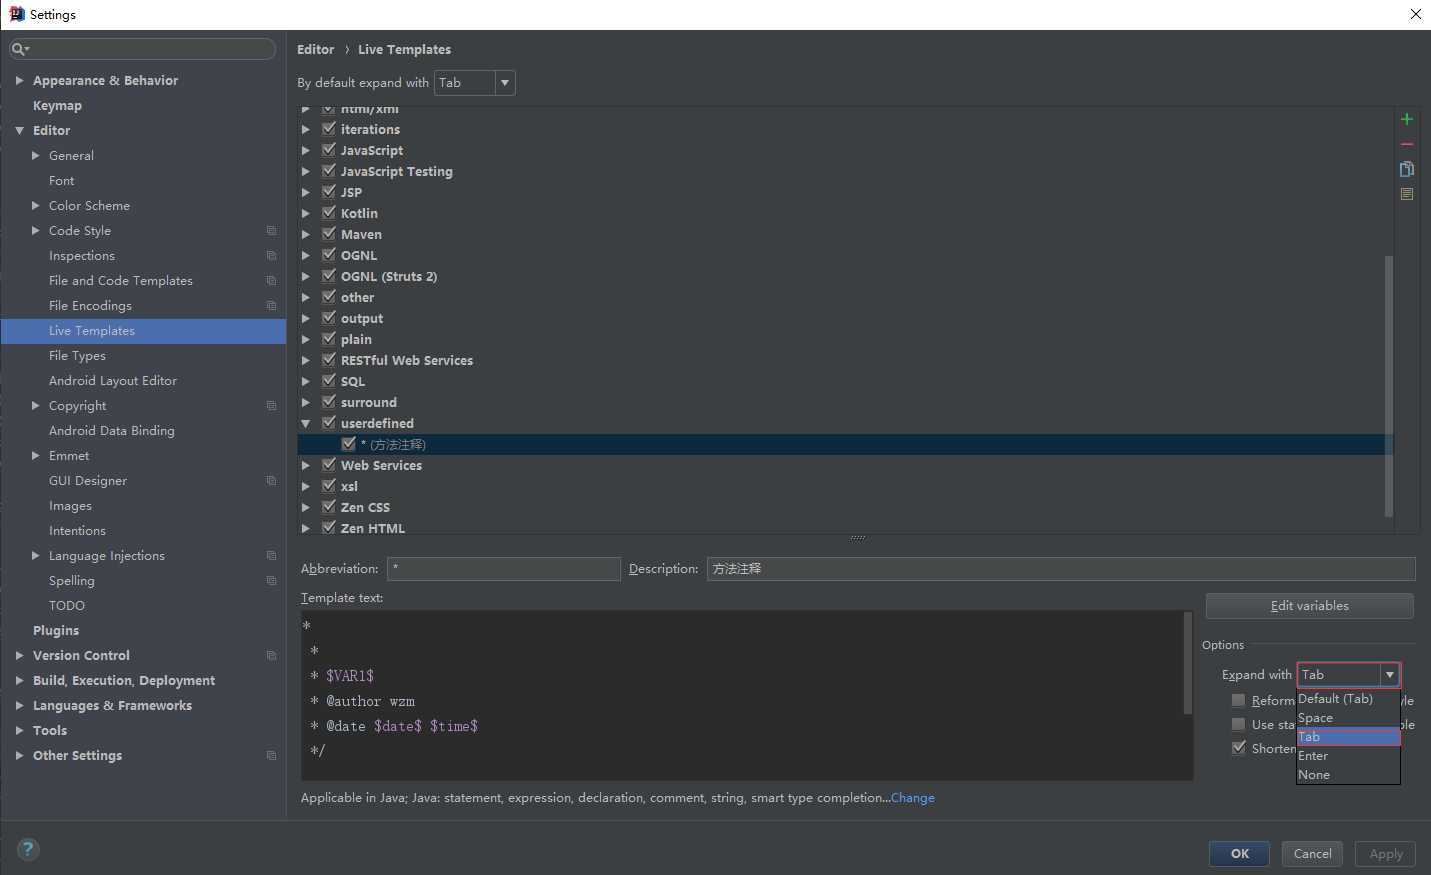Viewport: 1431px width, 875px height.
Task: Disable the userdefined template group
Action: (328, 423)
